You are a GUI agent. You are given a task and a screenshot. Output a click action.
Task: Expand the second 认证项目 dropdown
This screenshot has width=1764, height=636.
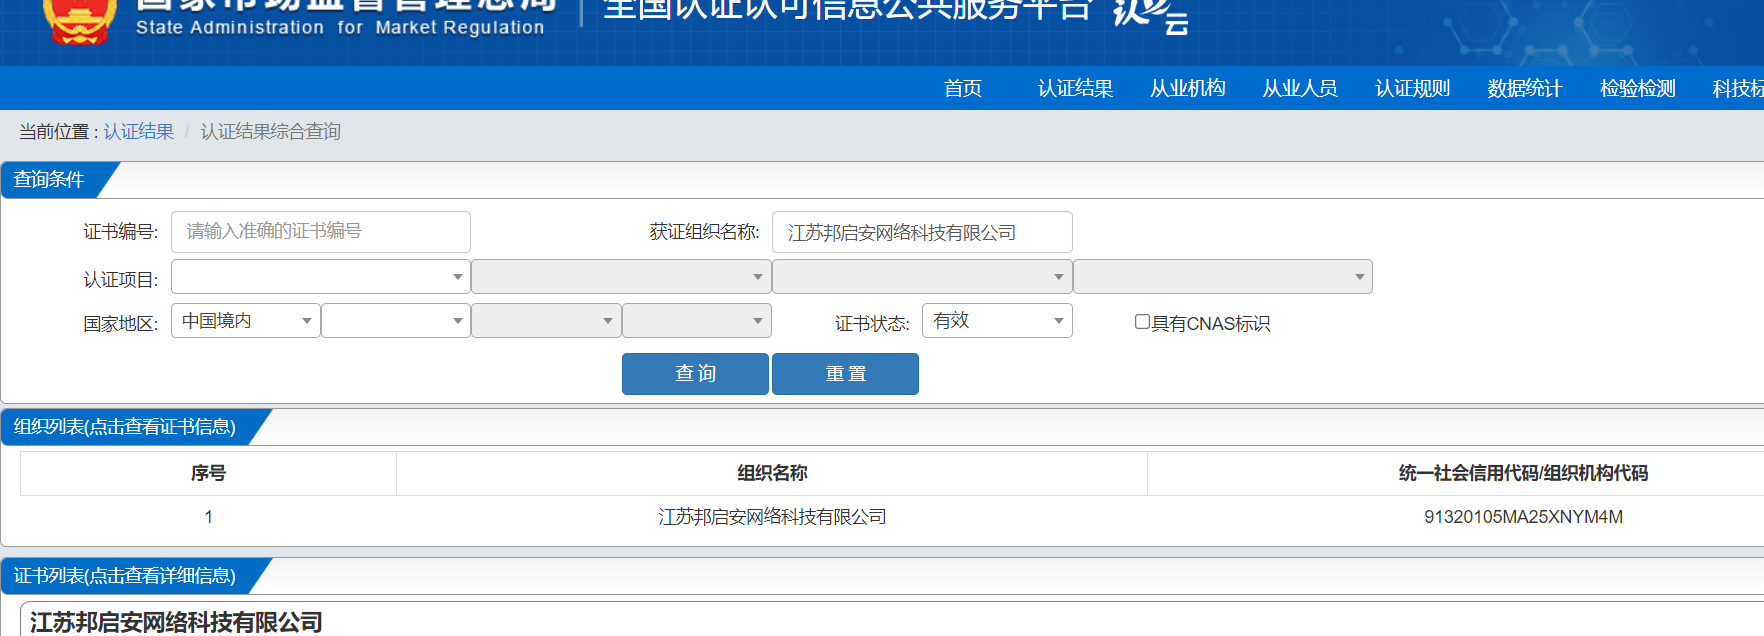click(x=621, y=277)
